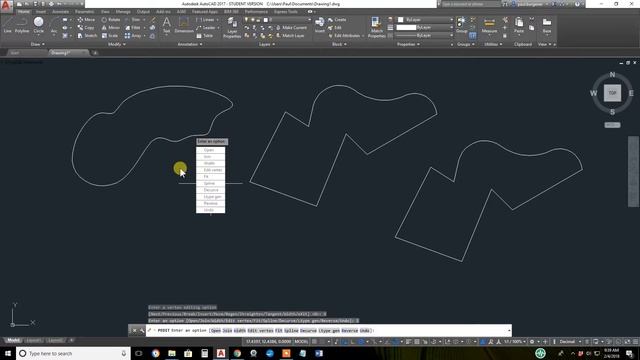Toggle MODEL space in status bar

[x=301, y=342]
